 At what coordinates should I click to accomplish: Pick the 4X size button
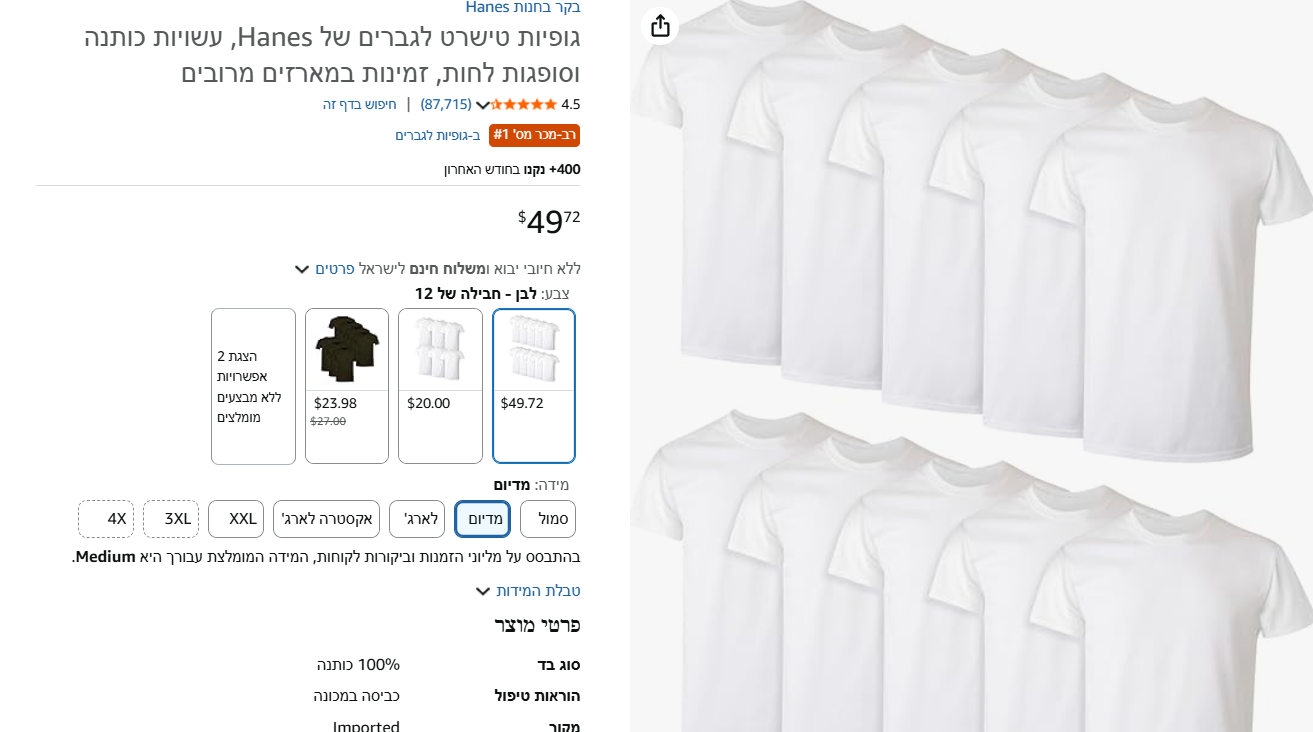coord(106,519)
